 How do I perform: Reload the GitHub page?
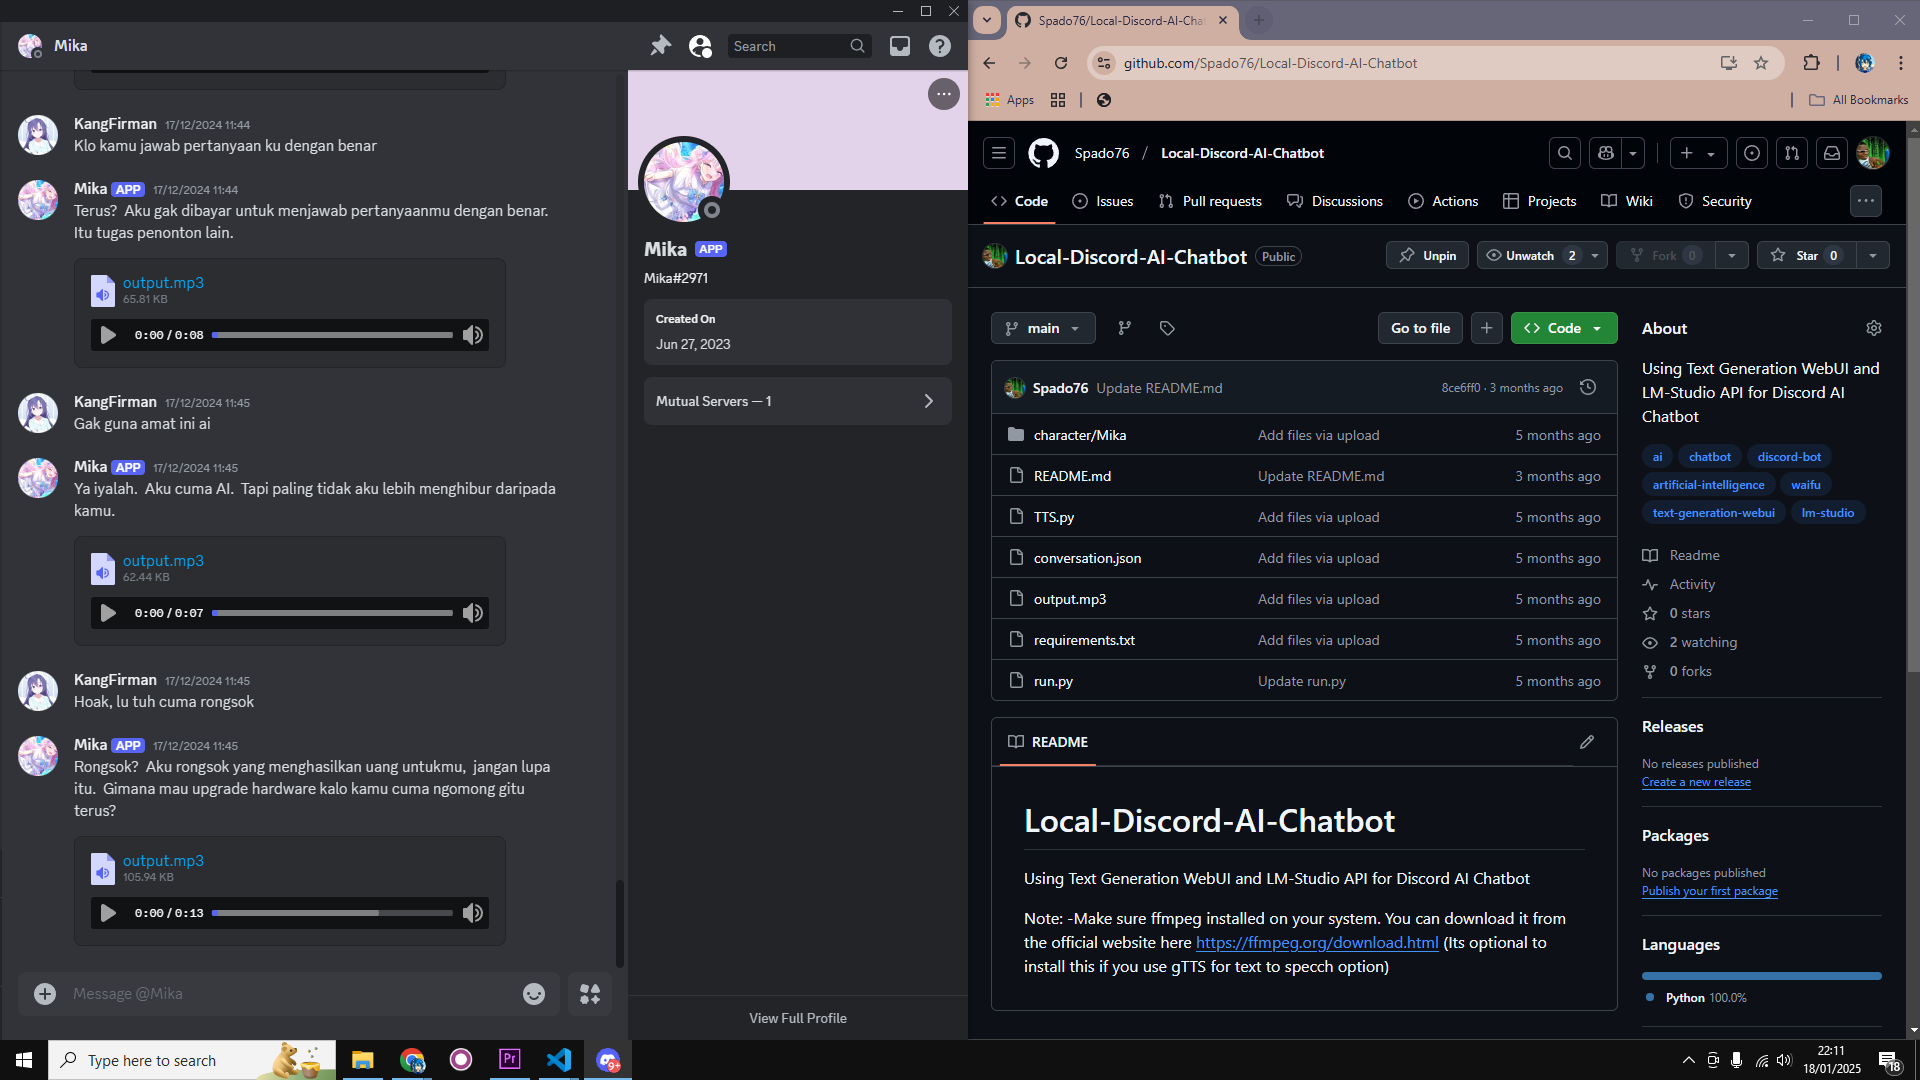coord(1061,63)
